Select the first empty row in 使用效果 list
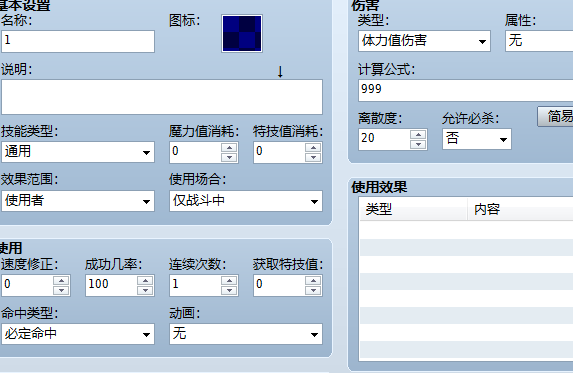 click(466, 230)
